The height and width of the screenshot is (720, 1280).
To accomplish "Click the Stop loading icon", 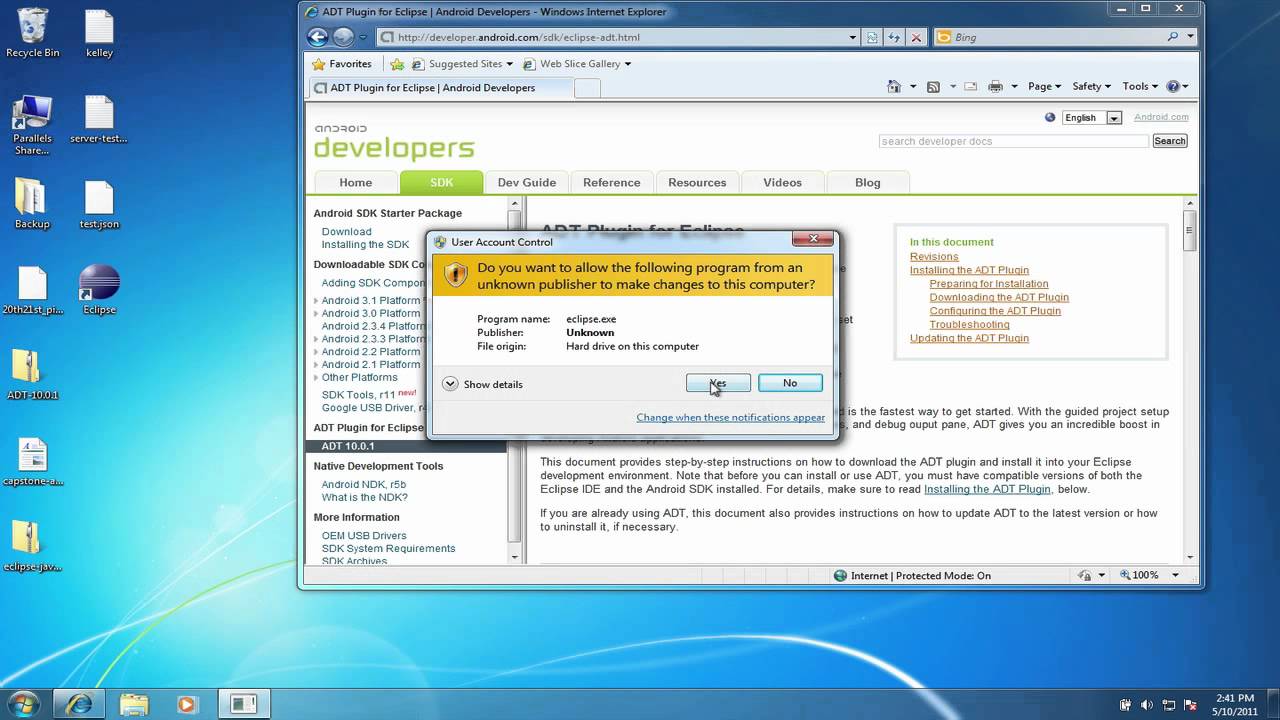I will tap(916, 37).
